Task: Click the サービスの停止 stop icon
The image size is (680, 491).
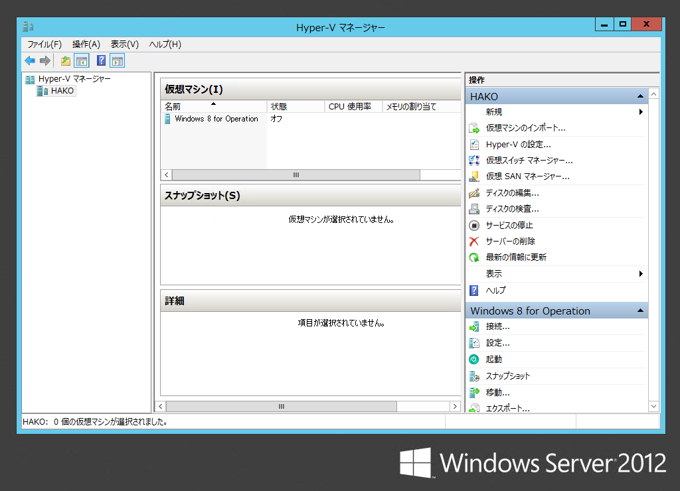Action: point(474,226)
